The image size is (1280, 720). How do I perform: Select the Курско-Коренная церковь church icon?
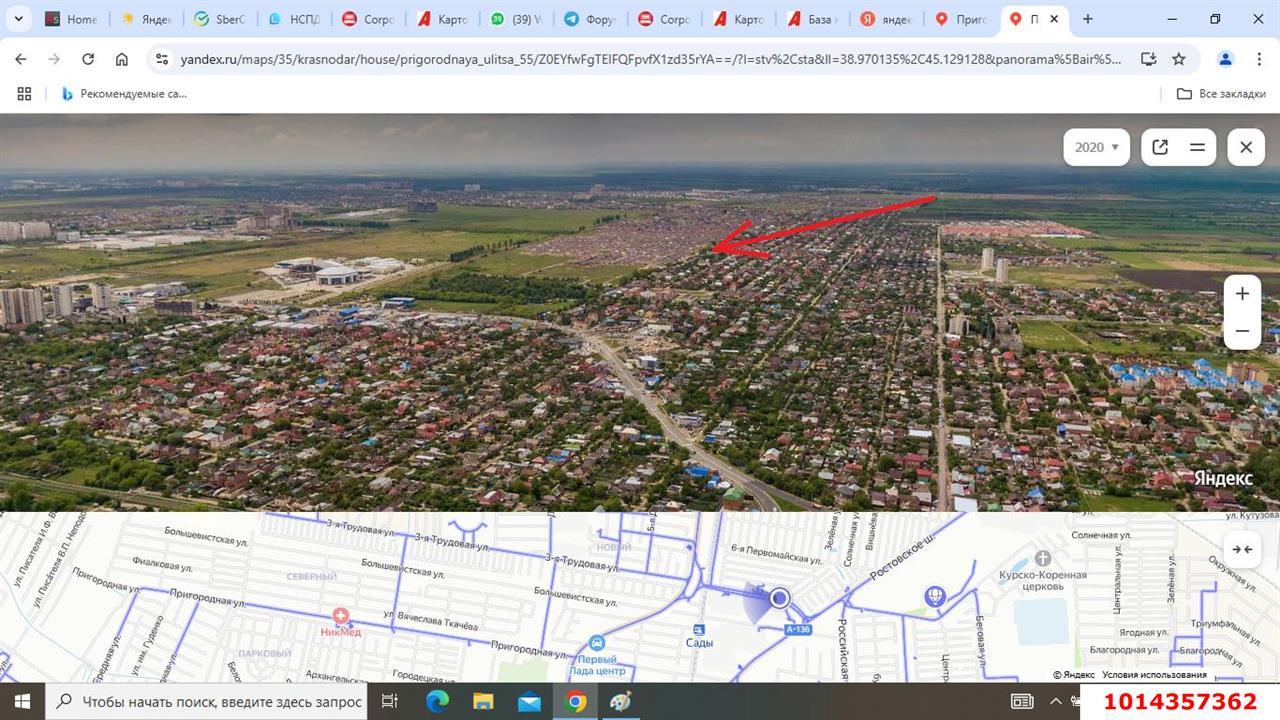(x=1042, y=559)
